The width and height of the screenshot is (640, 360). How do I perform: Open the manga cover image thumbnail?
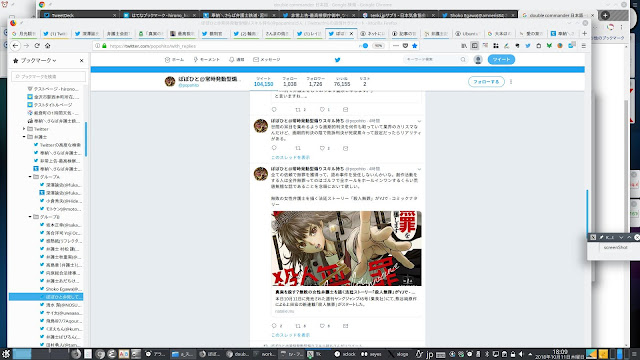click(x=346, y=248)
